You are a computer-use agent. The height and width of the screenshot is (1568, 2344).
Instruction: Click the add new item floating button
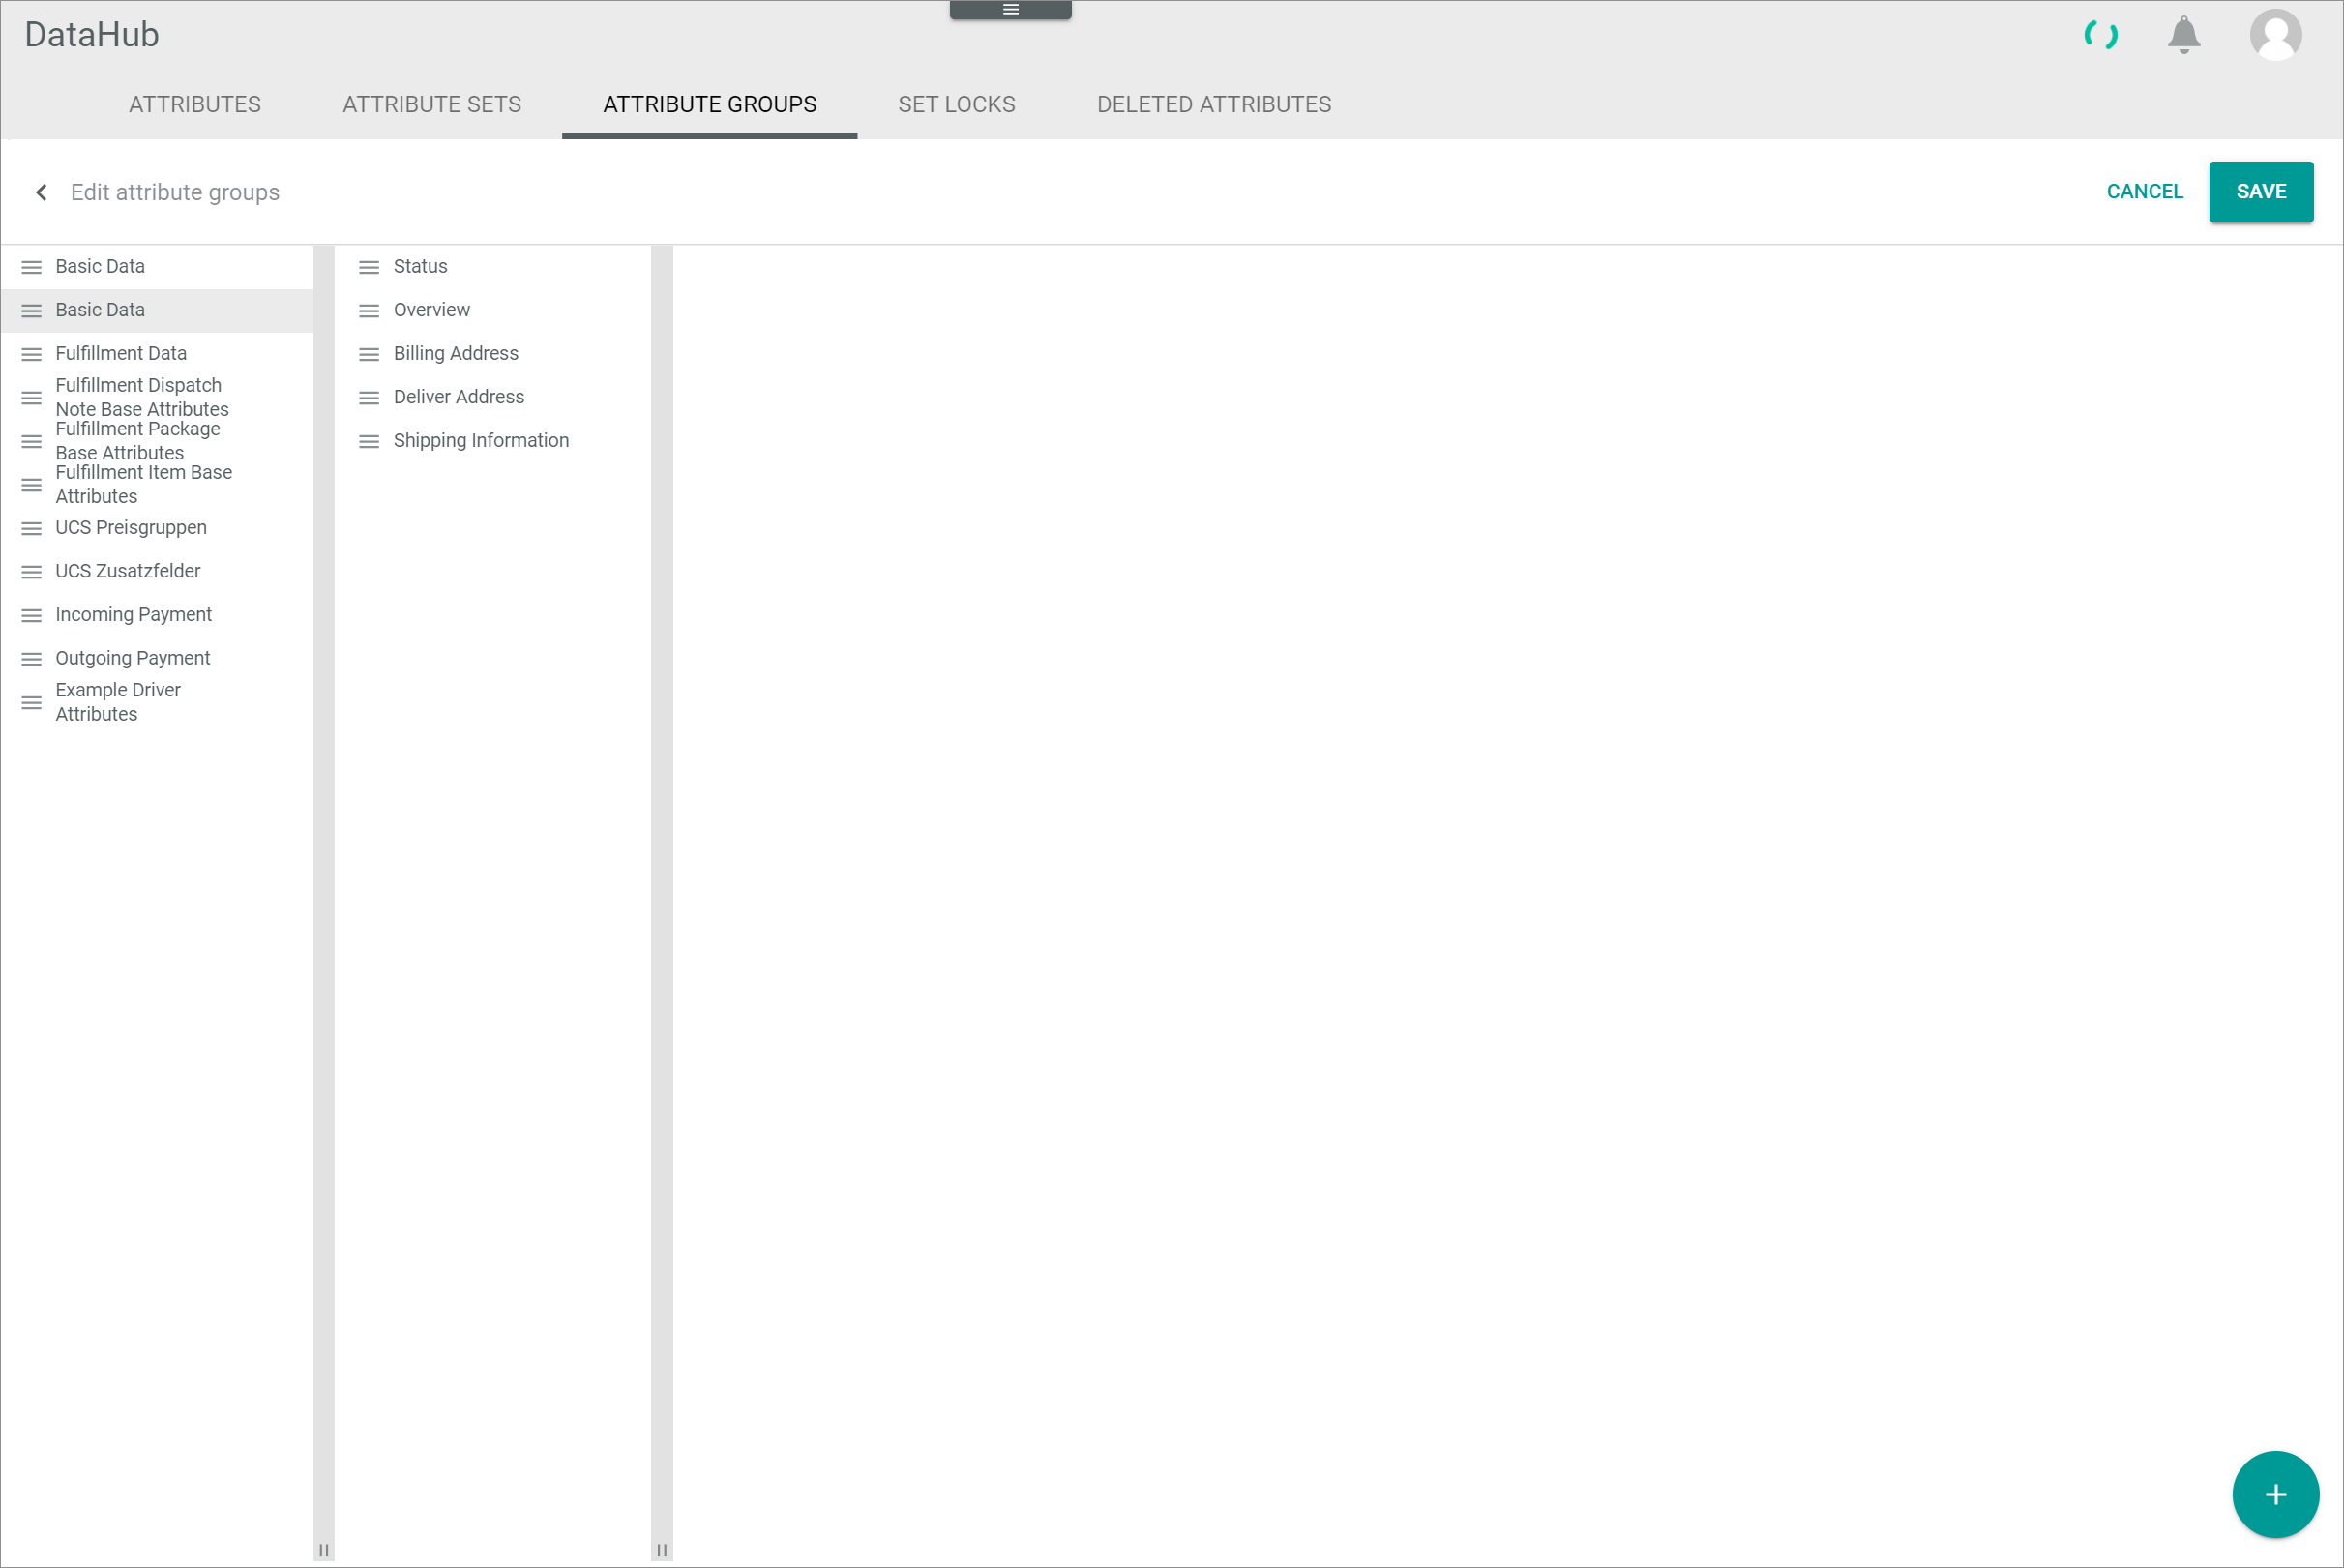coord(2275,1494)
